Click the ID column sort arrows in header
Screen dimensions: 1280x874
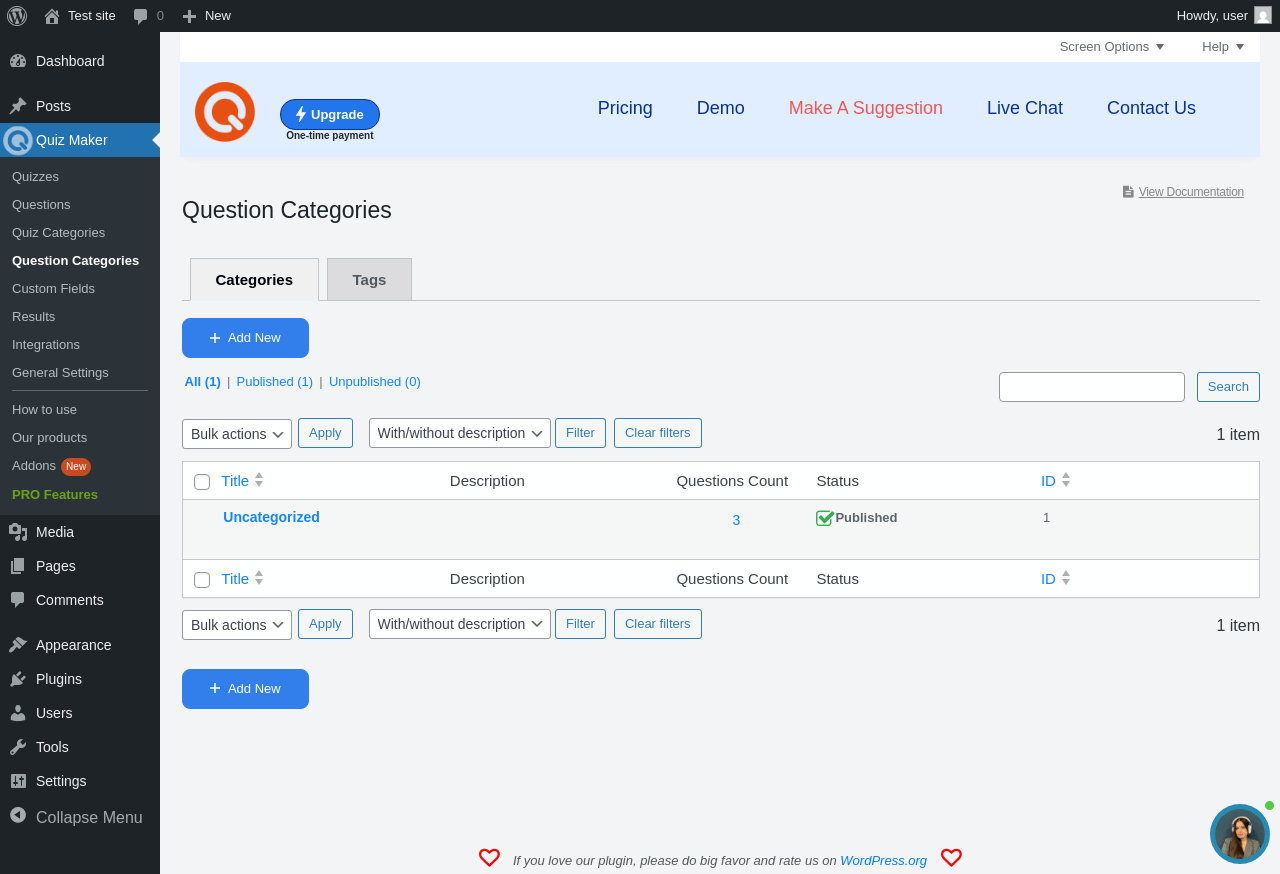tap(1066, 480)
